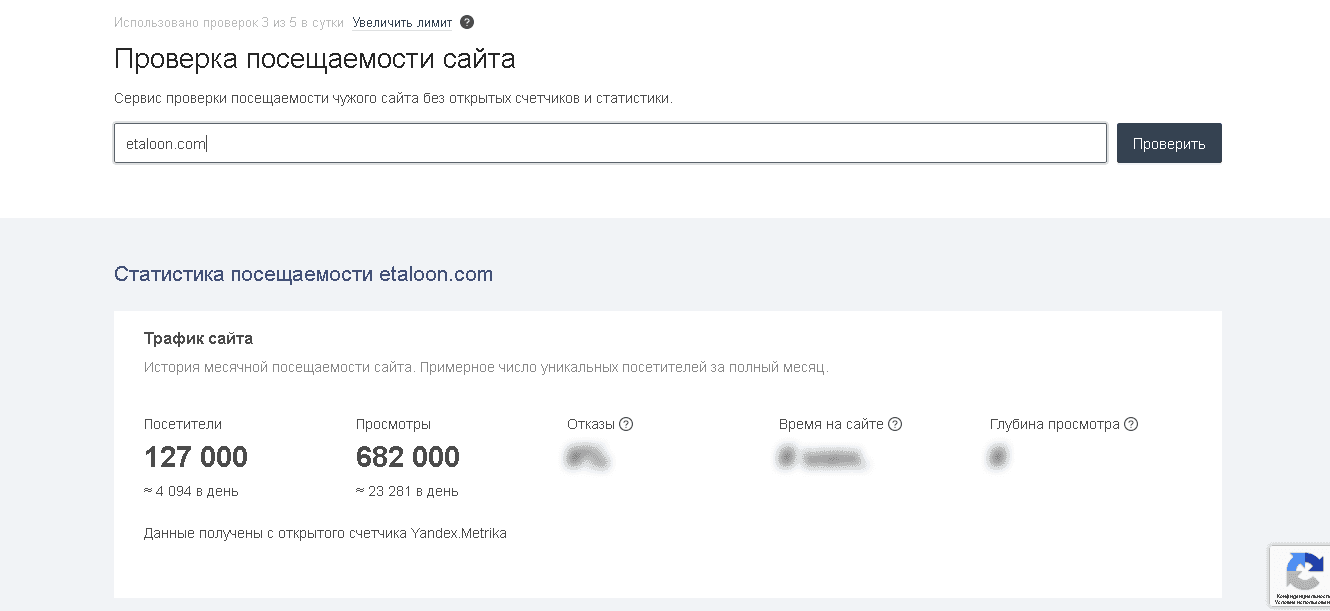
Task: Click the Статистика посещаемости etaloon.com heading
Action: point(303,273)
